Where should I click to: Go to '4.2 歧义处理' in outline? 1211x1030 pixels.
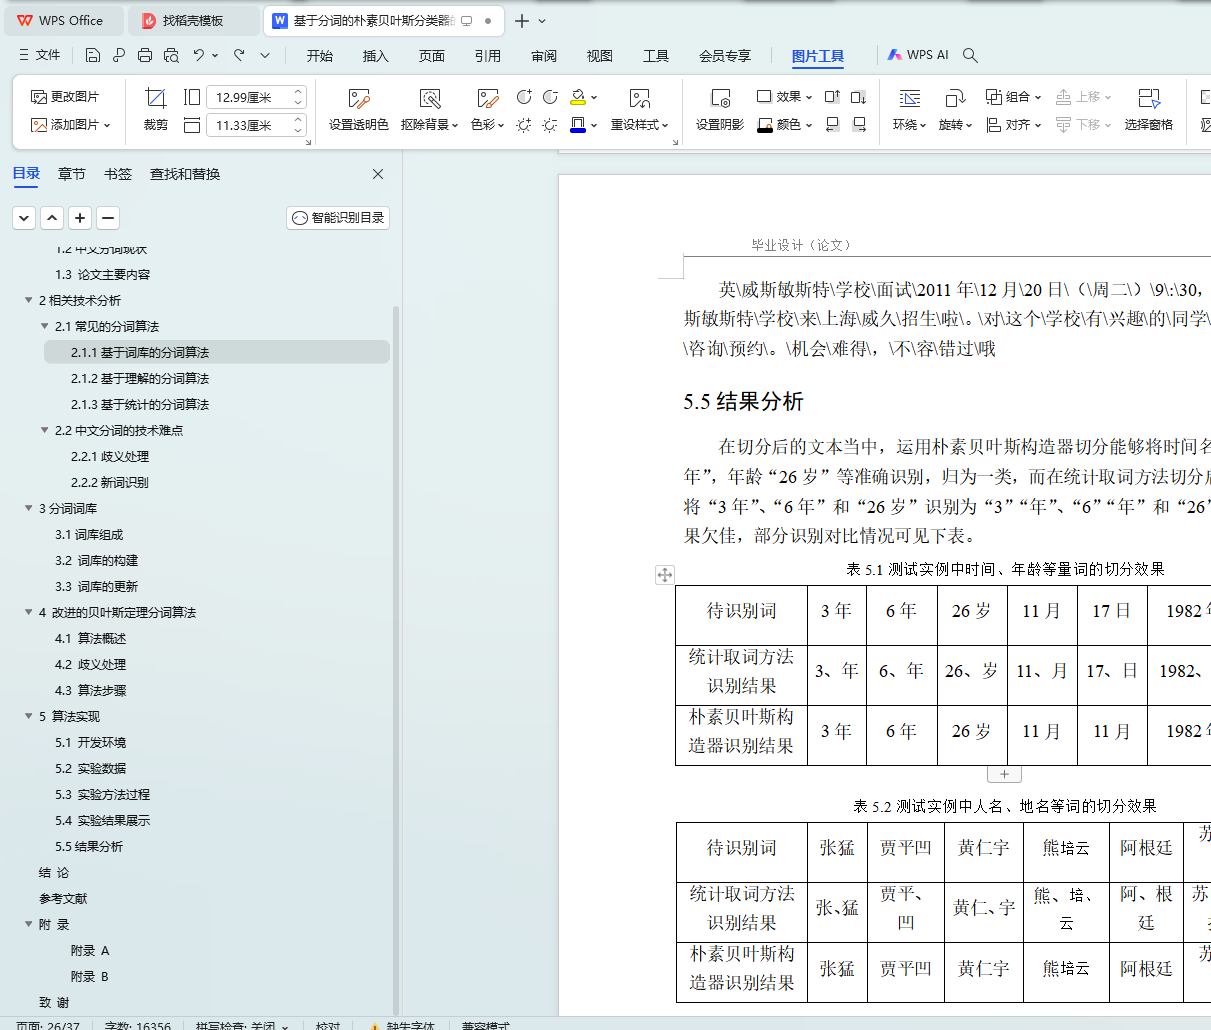90,664
